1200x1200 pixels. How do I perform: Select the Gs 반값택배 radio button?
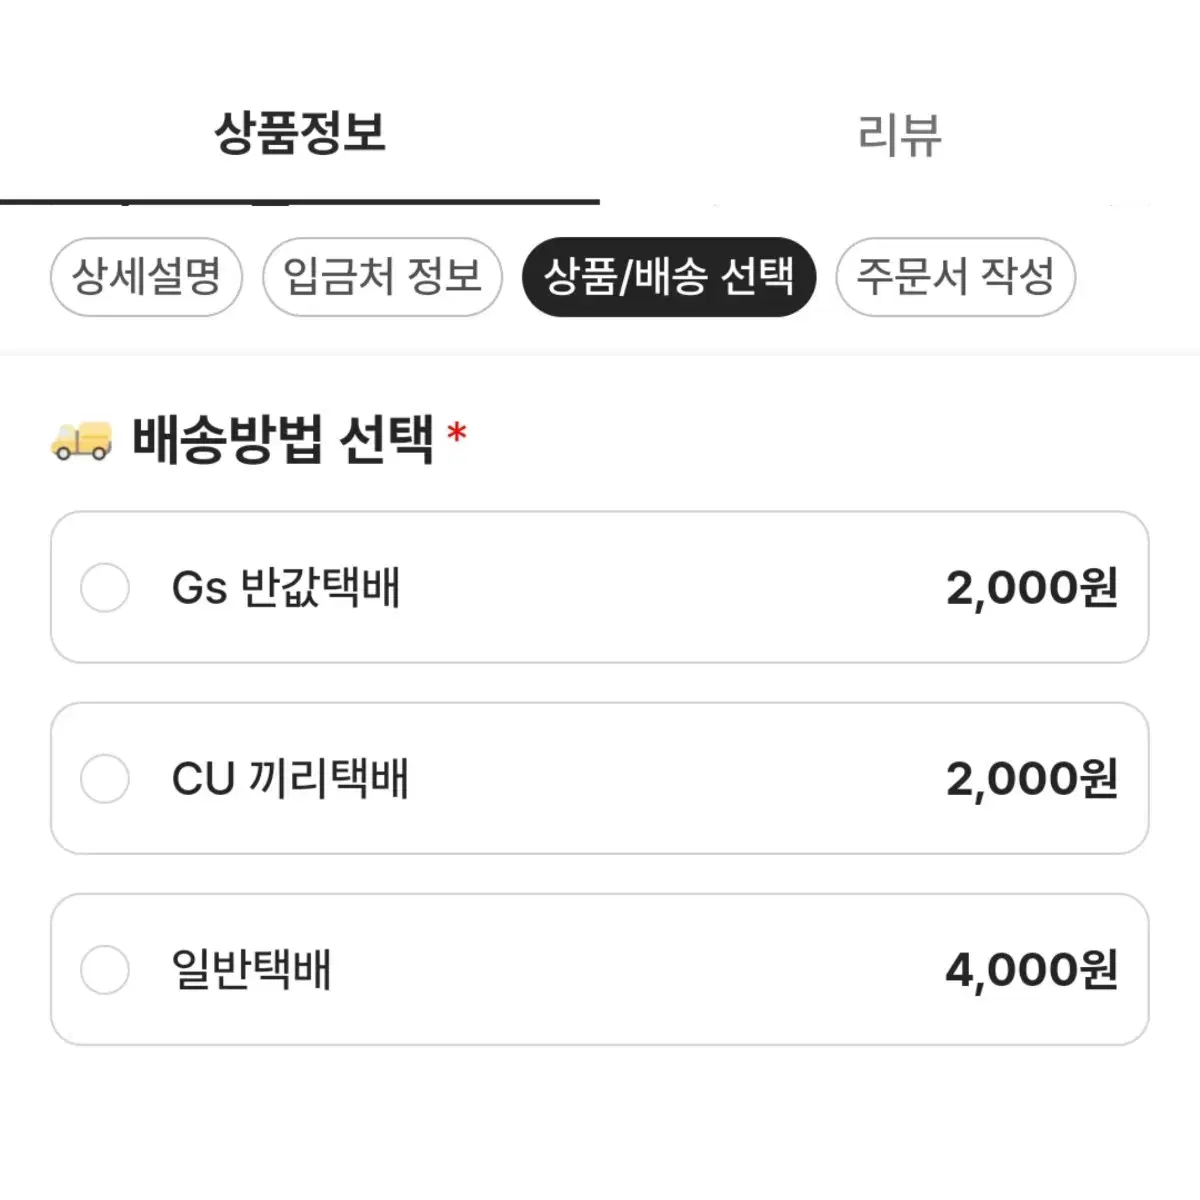pyautogui.click(x=105, y=588)
